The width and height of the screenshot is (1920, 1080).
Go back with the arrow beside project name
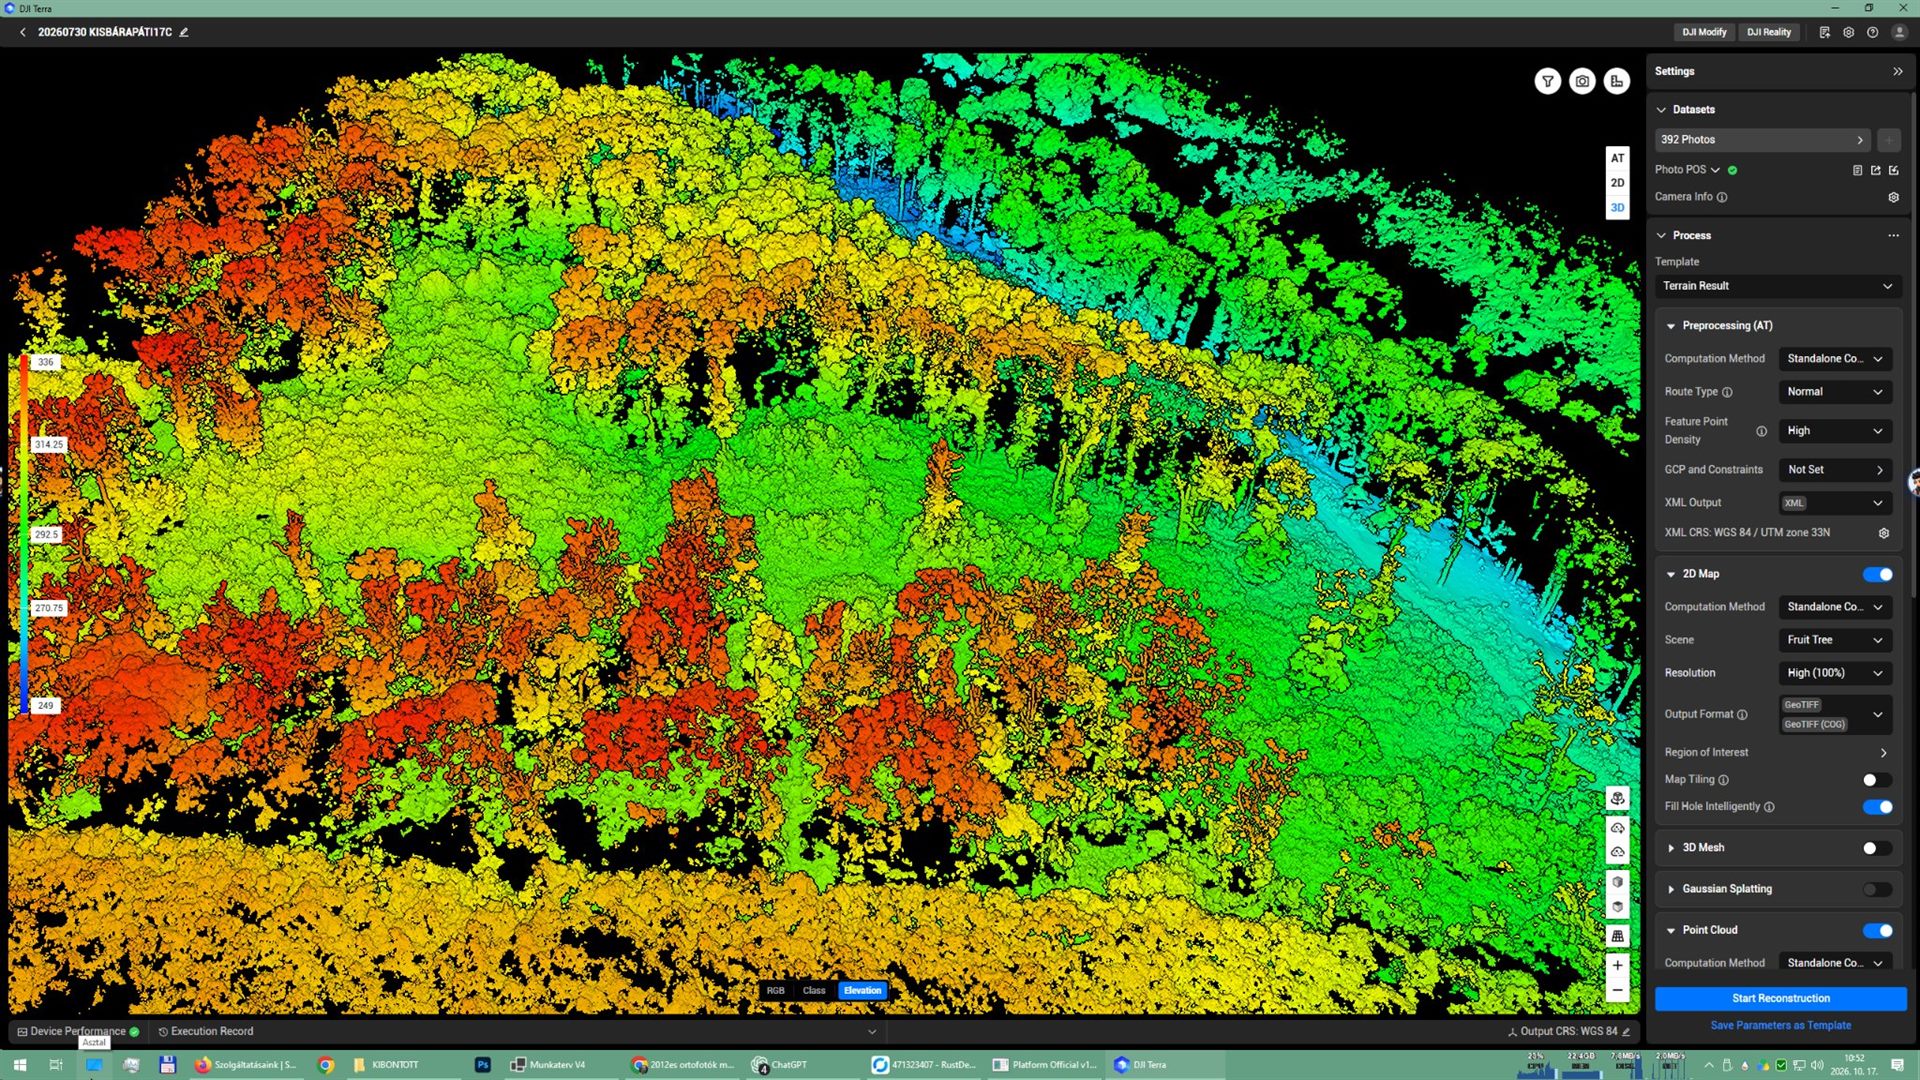[23, 32]
